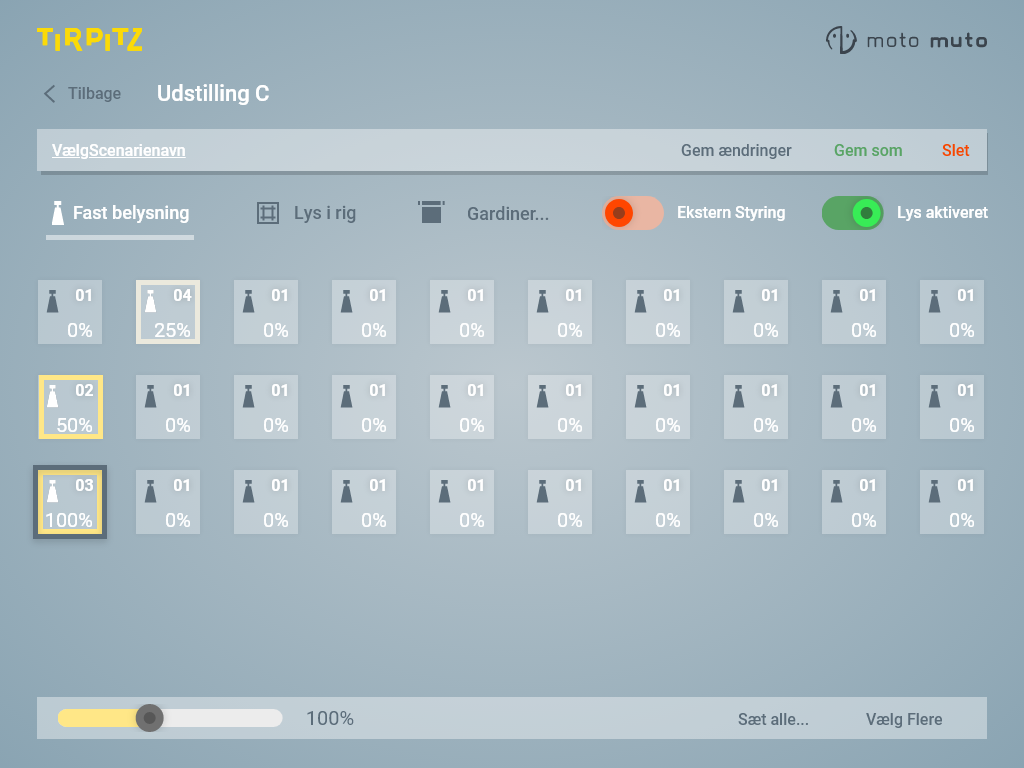Click the brightness slider handle
The height and width of the screenshot is (768, 1024).
pos(150,718)
